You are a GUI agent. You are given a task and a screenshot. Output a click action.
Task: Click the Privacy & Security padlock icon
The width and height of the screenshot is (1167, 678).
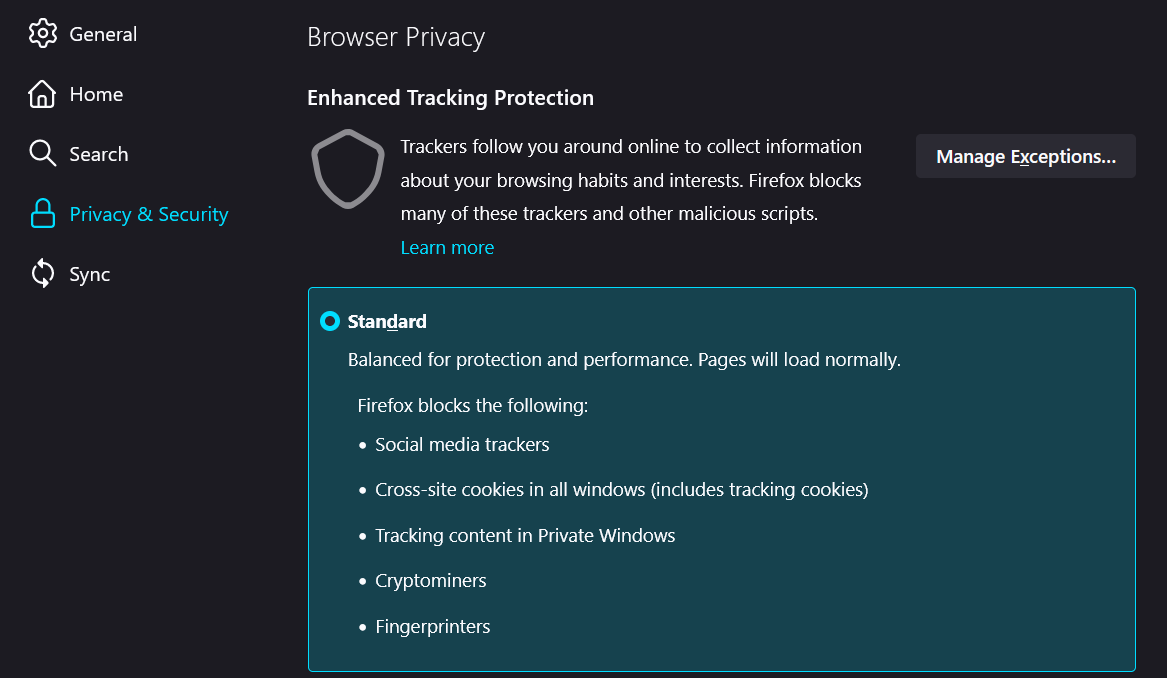[x=43, y=213]
